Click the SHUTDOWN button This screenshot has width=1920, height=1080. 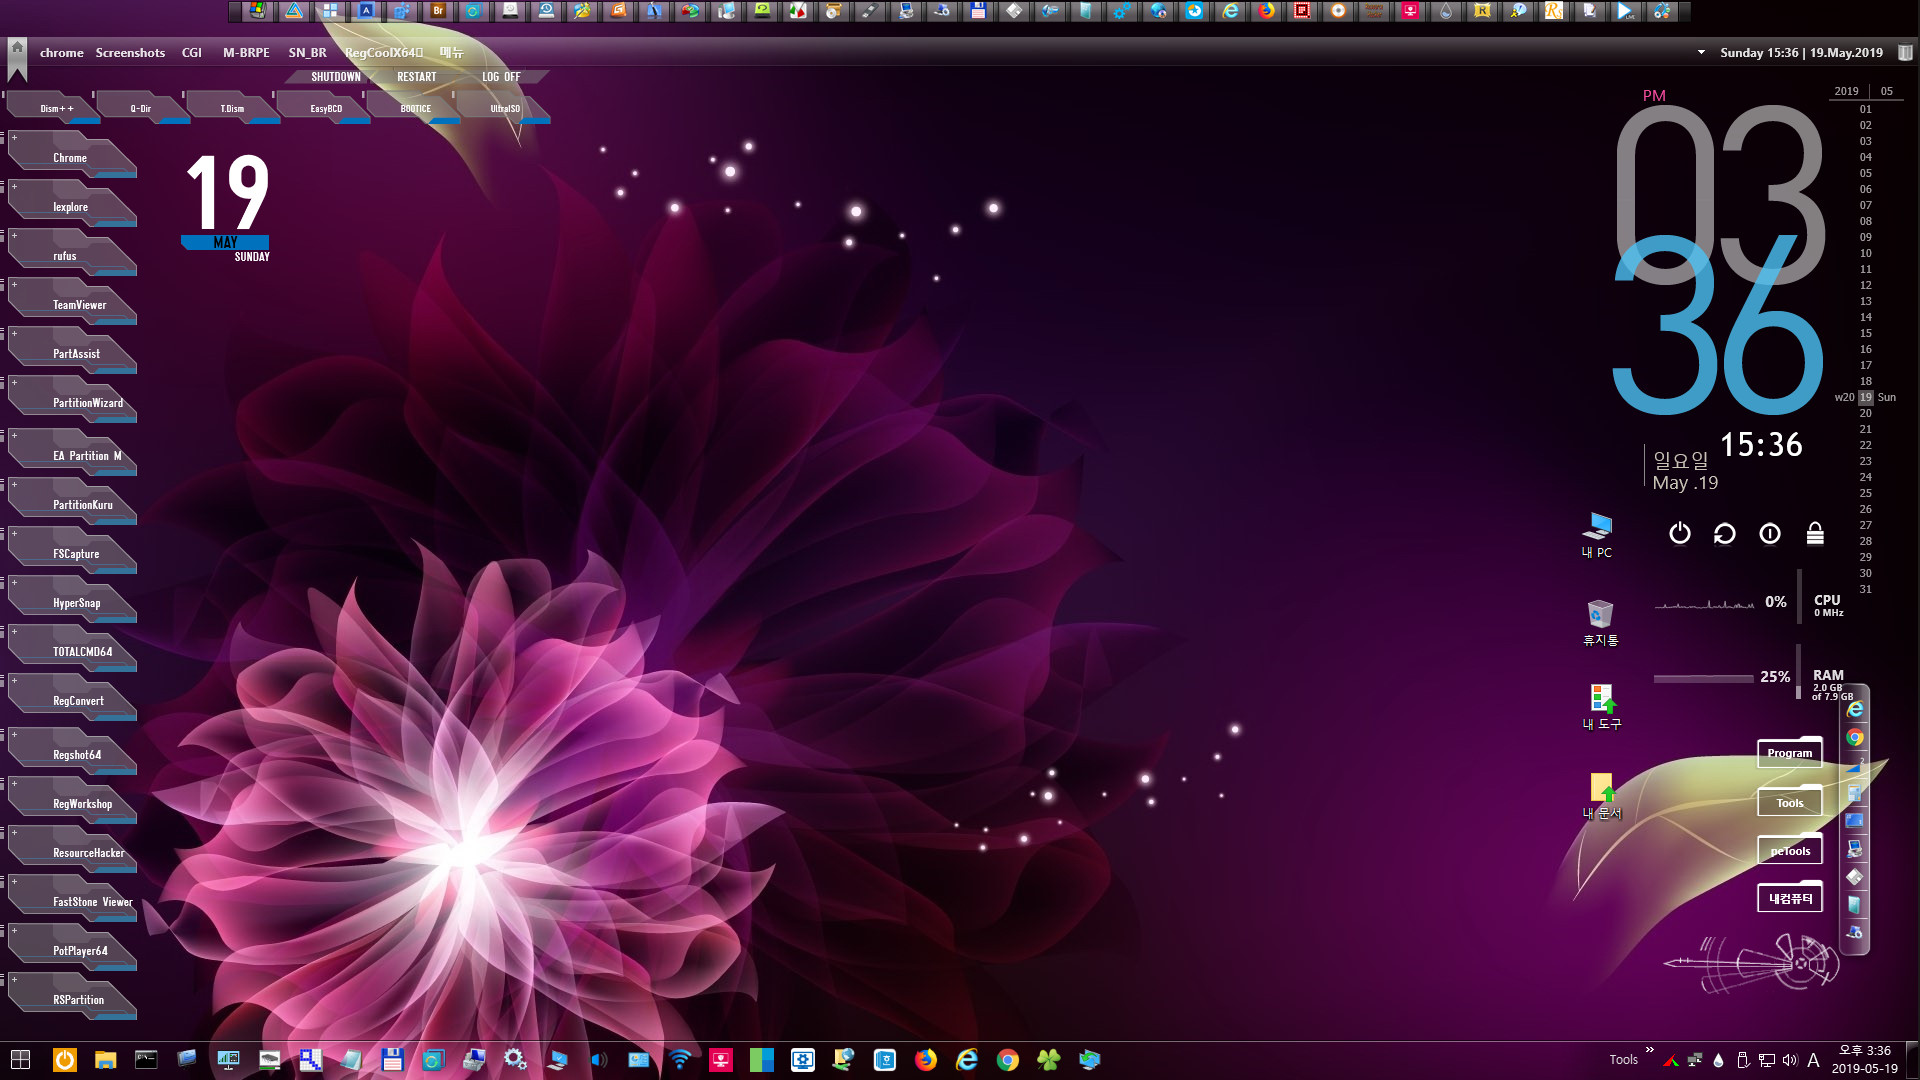336,77
